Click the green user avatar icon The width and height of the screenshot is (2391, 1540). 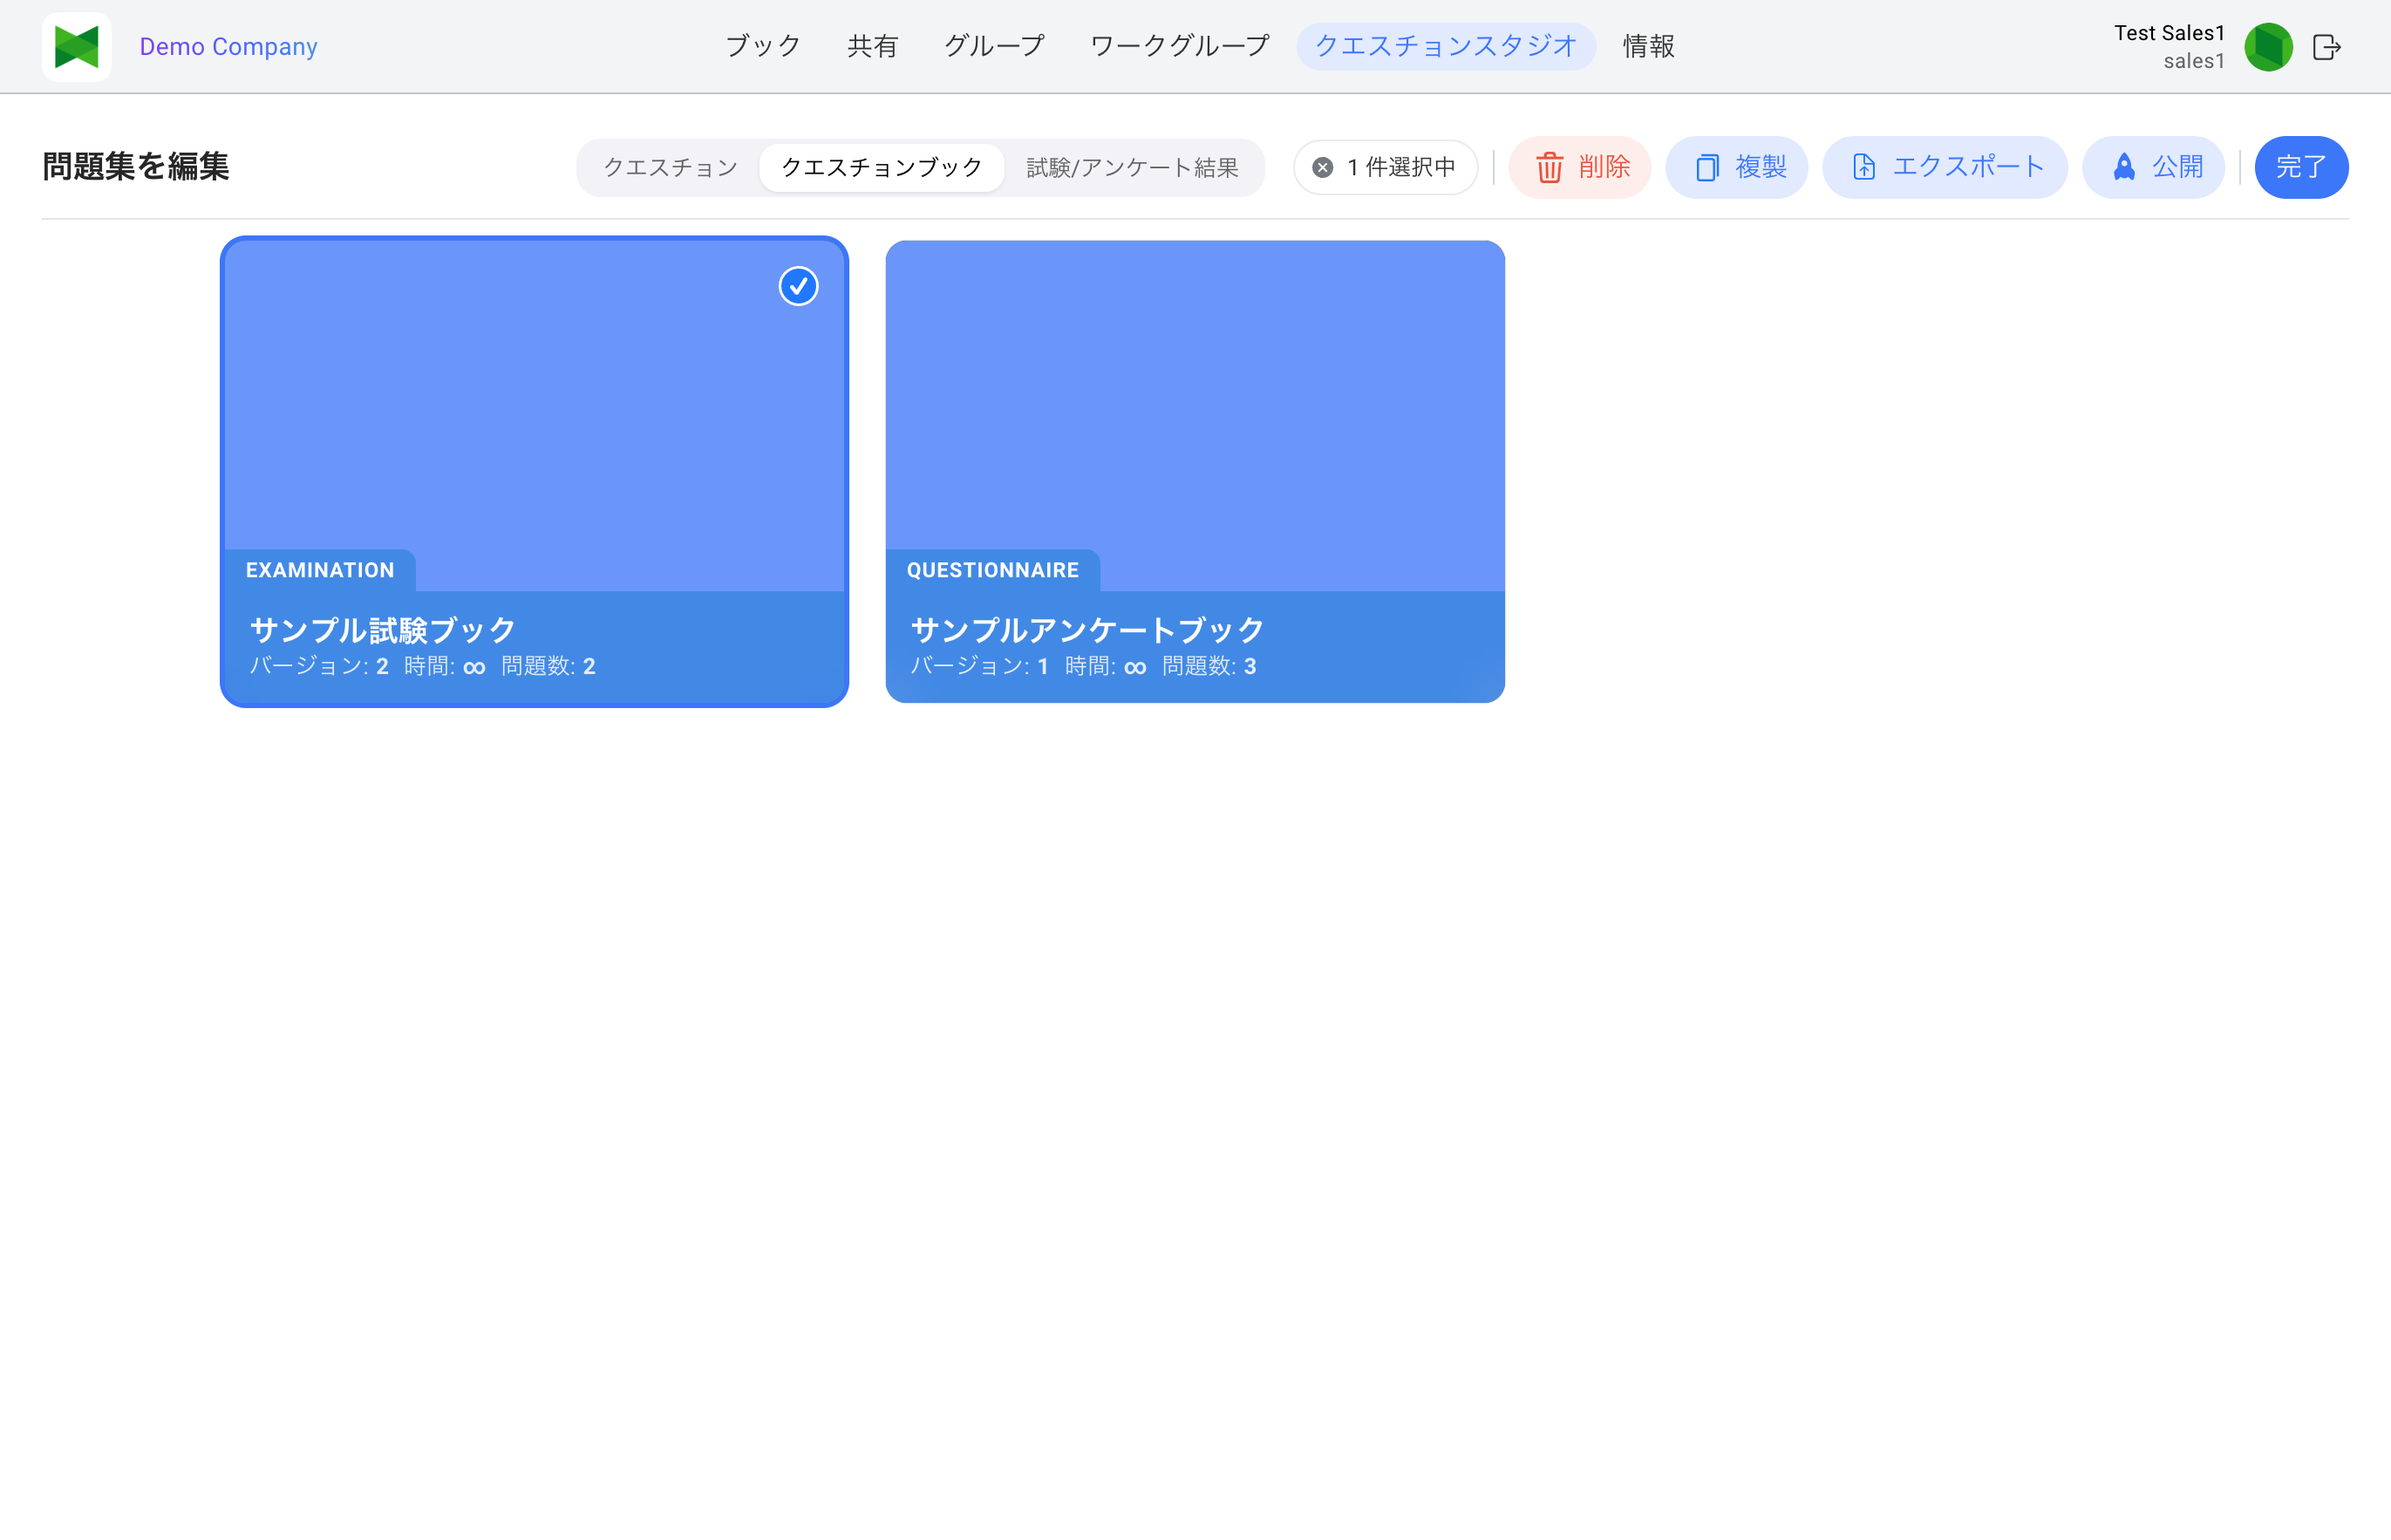[x=2268, y=47]
